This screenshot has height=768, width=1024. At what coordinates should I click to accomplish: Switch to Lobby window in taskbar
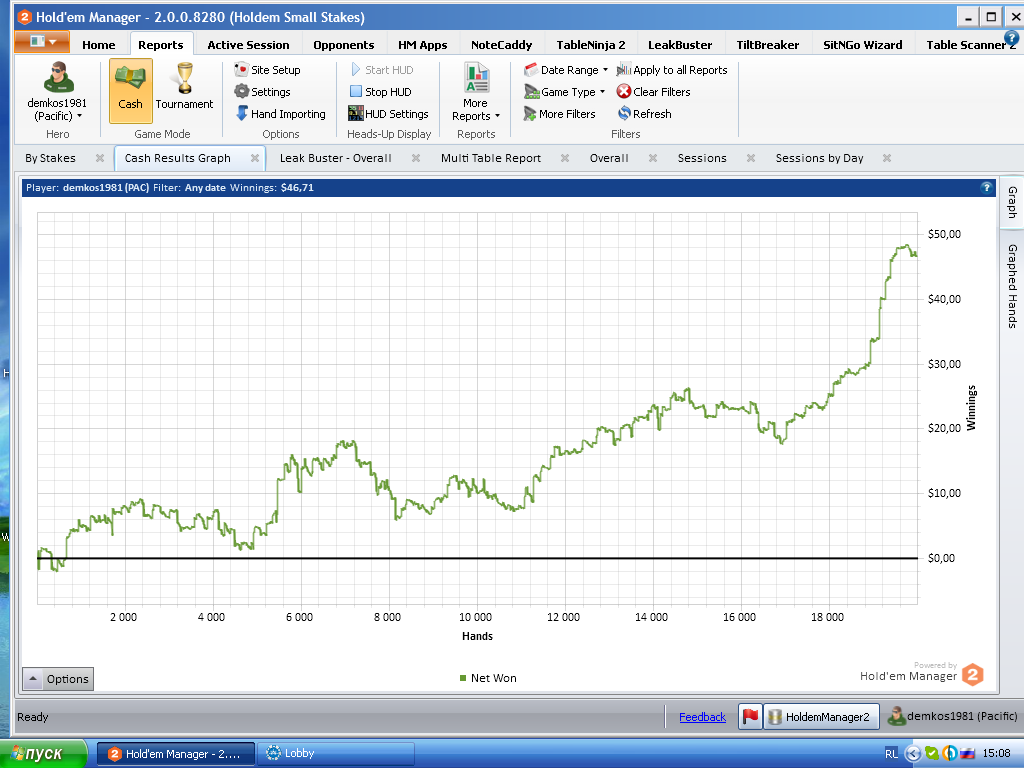click(336, 754)
